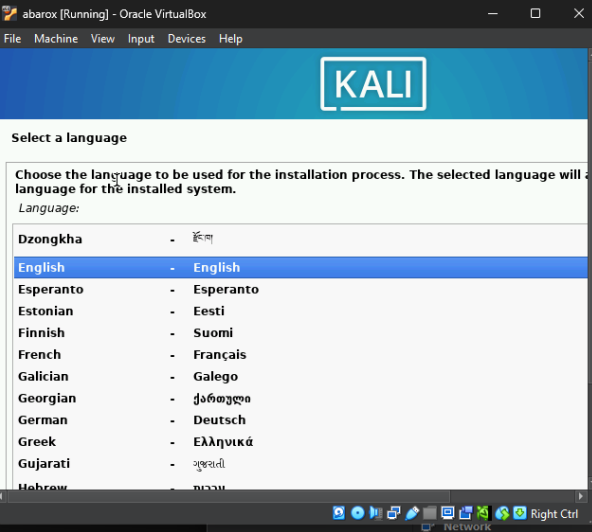The width and height of the screenshot is (592, 532).
Task: Click the native name Suomi
Action: coord(213,333)
